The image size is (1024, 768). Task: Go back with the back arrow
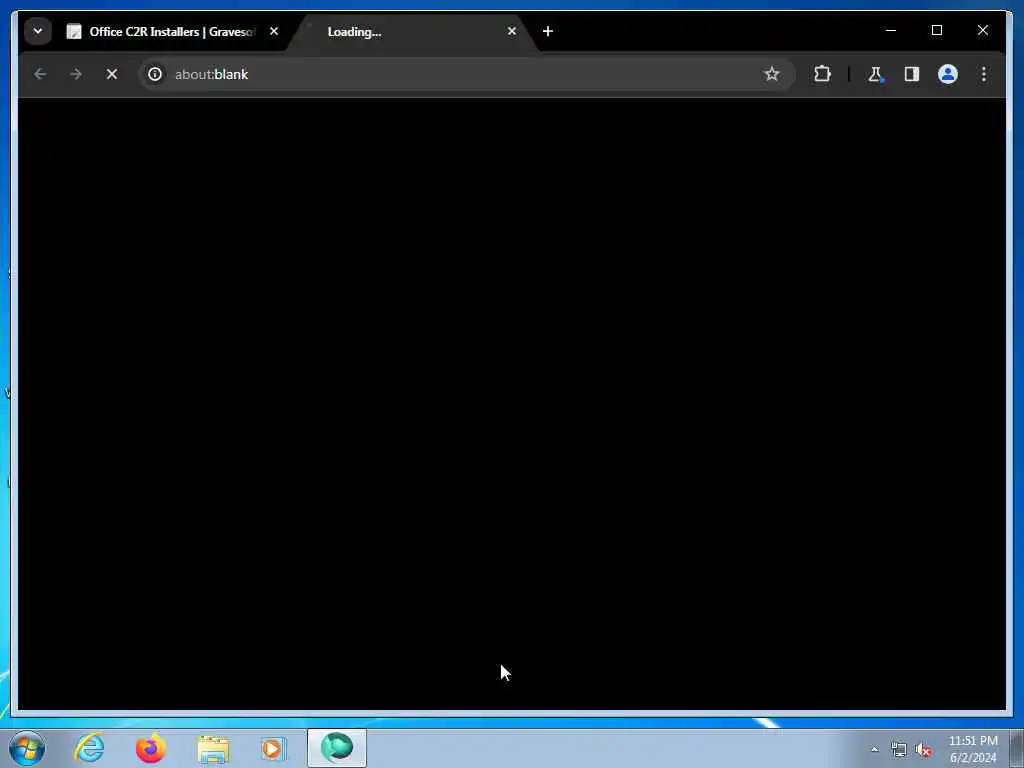(x=40, y=74)
